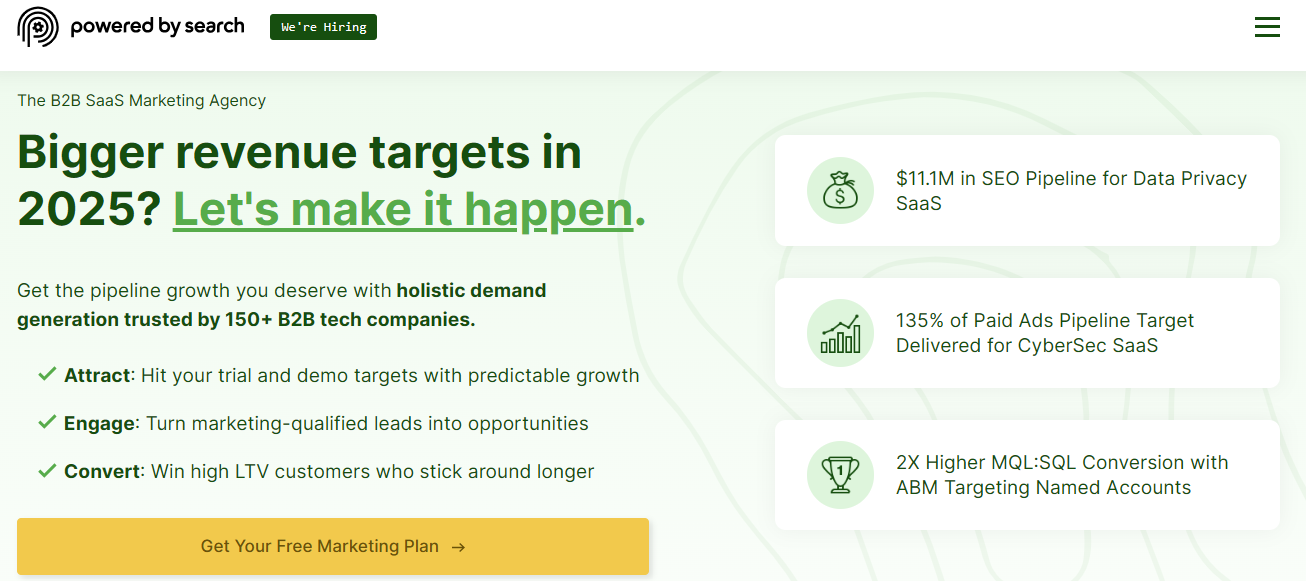Click the bar chart growth icon
This screenshot has width=1306, height=581.
tap(840, 333)
